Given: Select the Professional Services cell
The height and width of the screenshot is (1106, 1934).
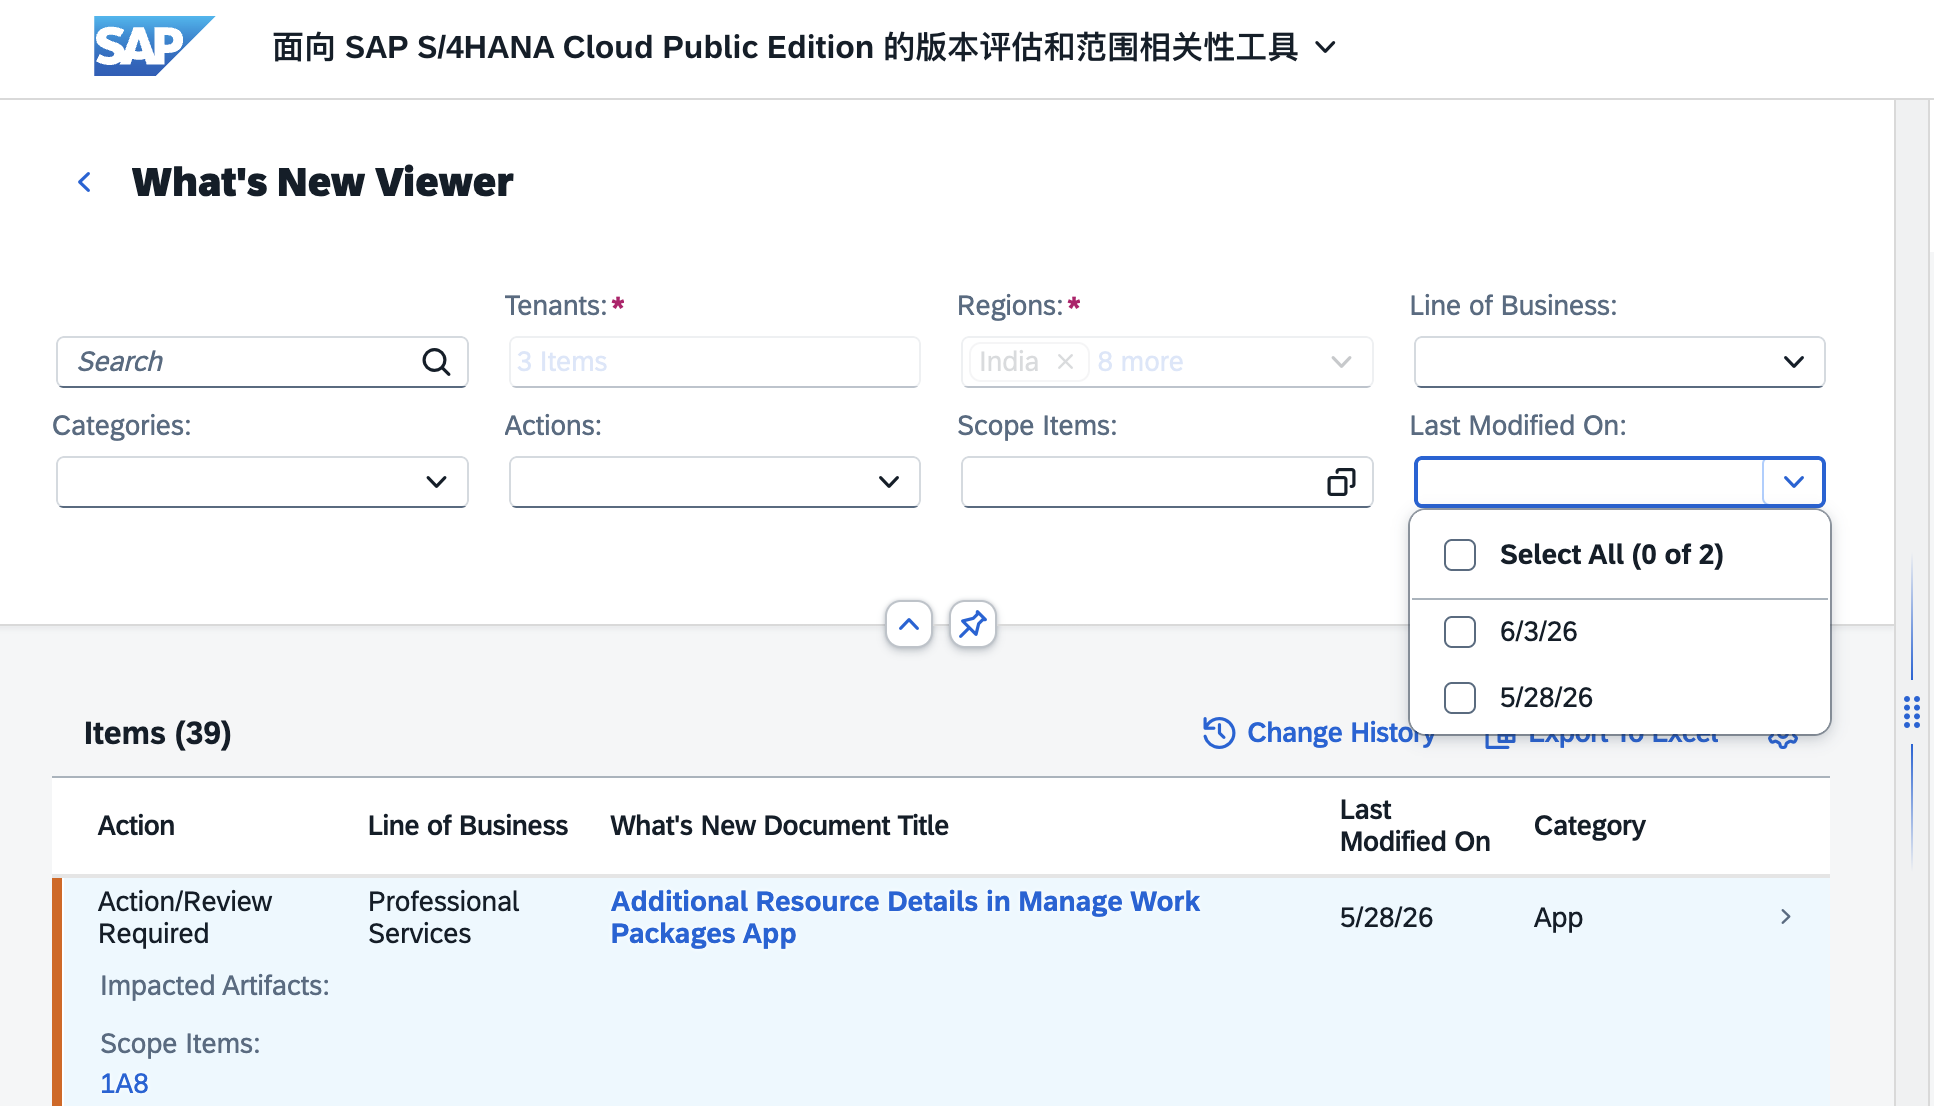Looking at the screenshot, I should 444,918.
